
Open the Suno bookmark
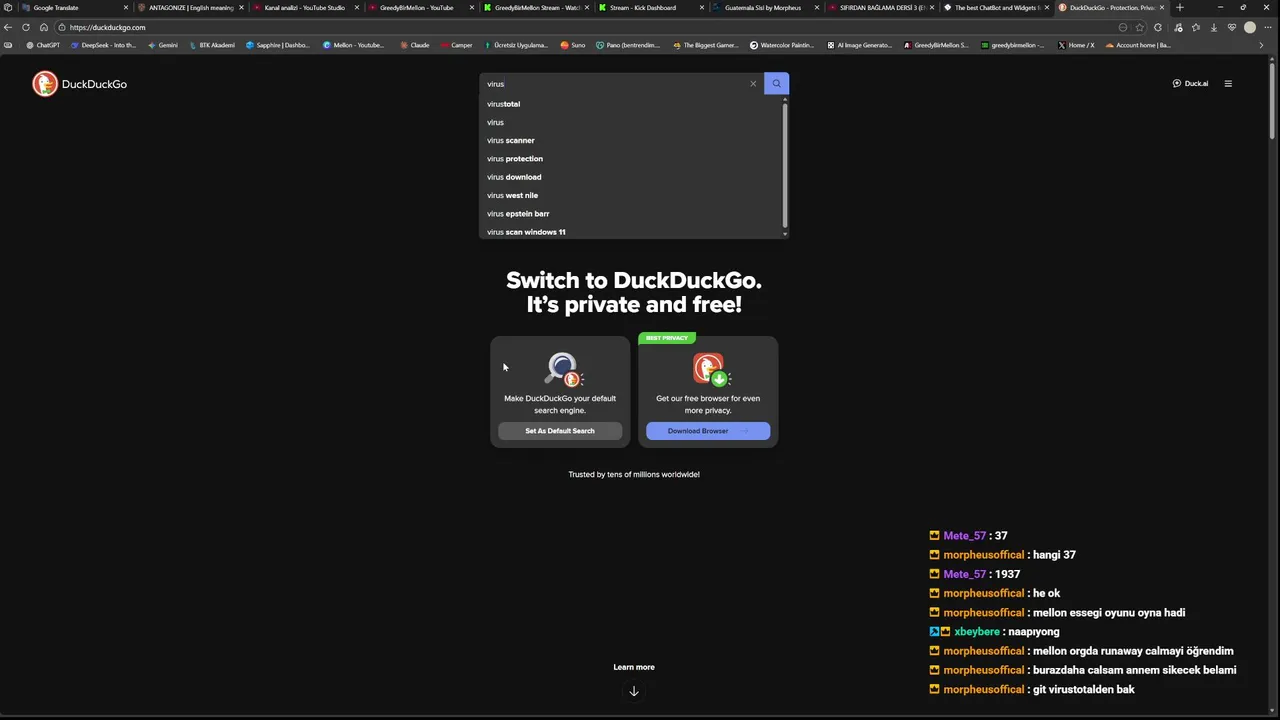click(573, 45)
